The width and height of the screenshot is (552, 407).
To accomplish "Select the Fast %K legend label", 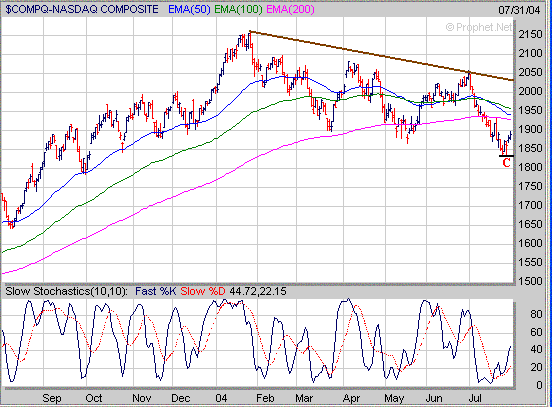I will 156,292.
